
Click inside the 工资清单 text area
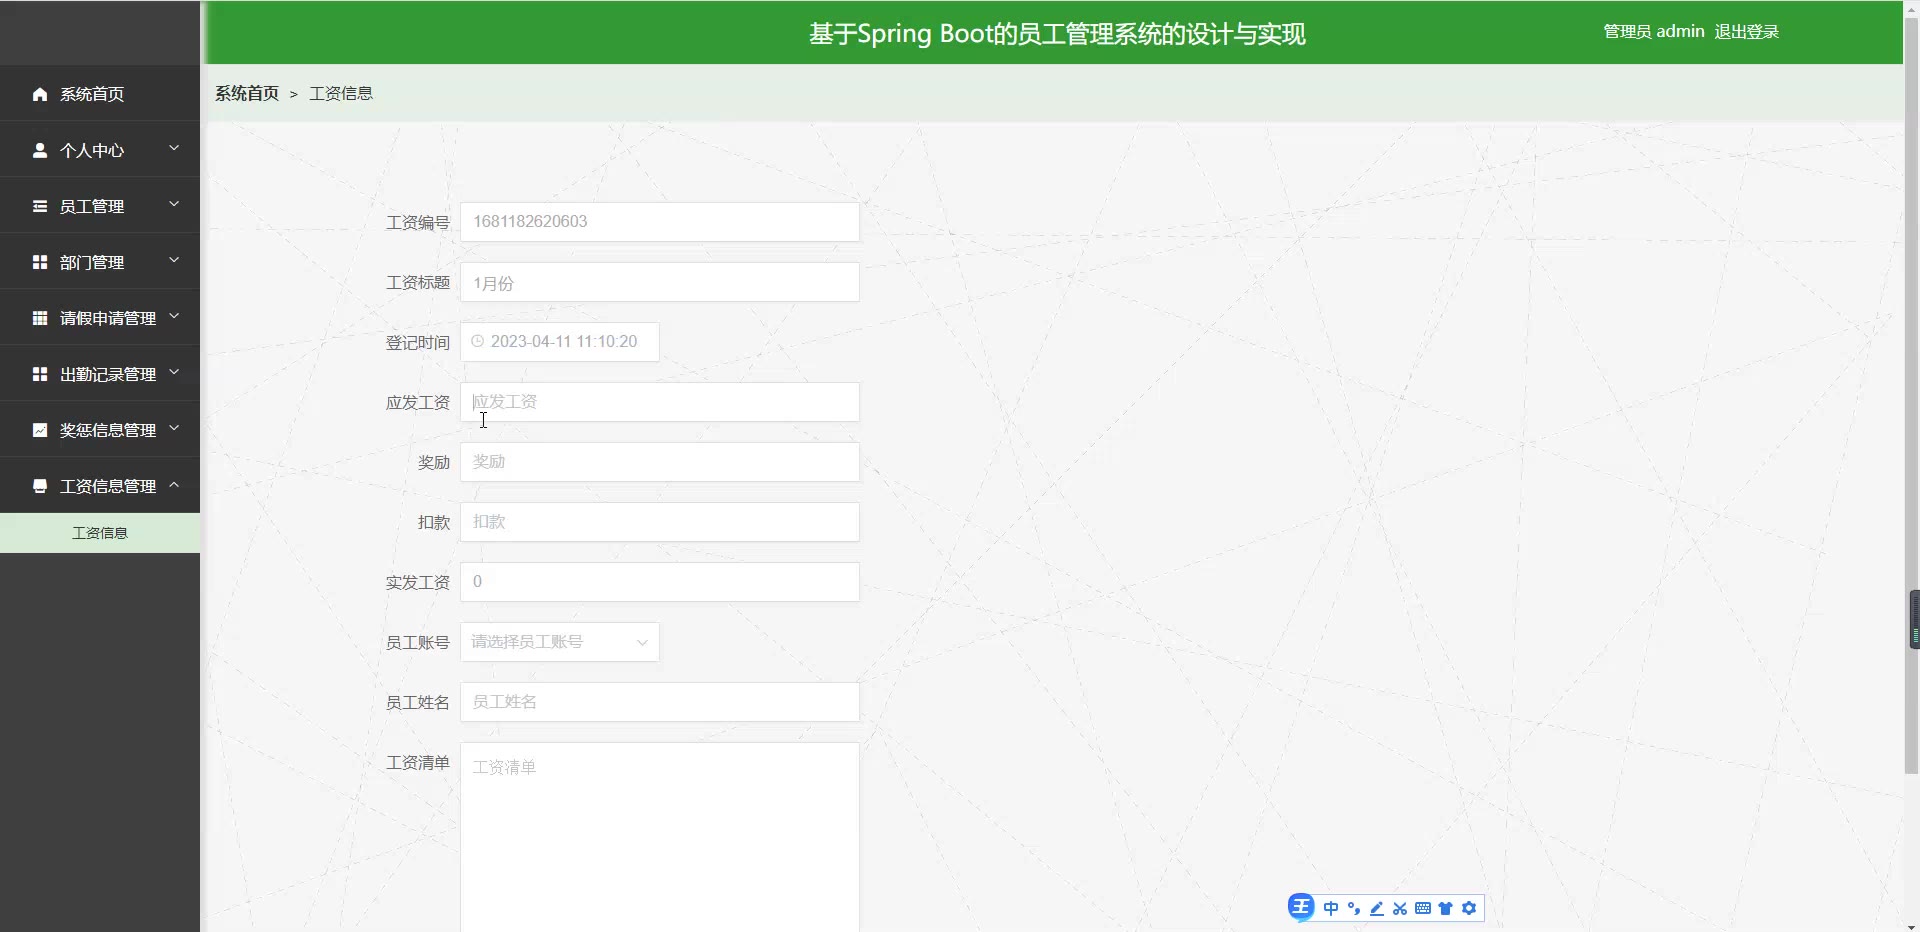[659, 837]
